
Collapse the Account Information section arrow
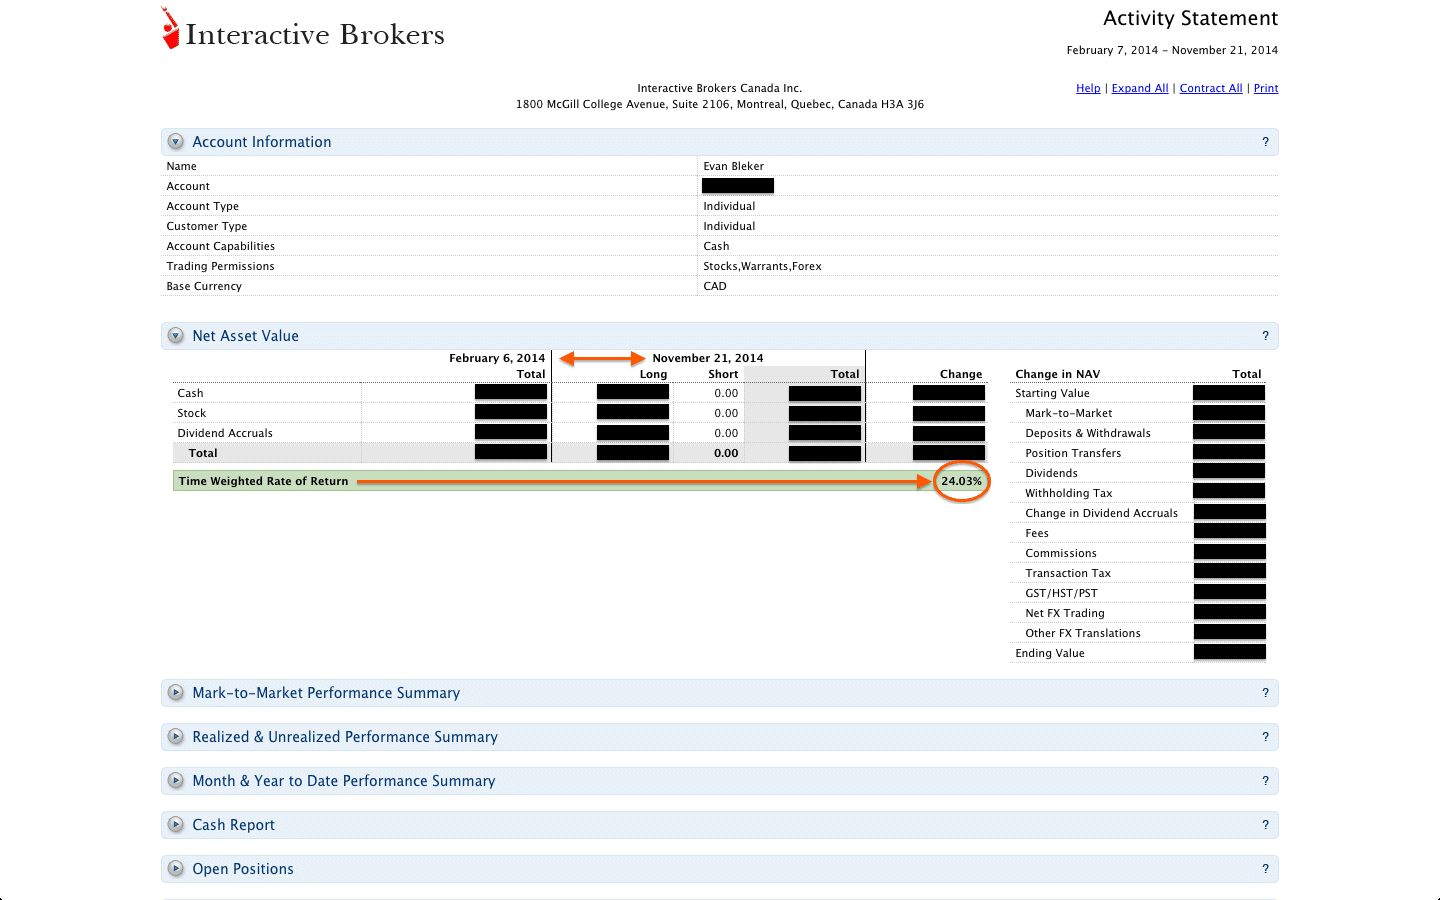(x=176, y=142)
